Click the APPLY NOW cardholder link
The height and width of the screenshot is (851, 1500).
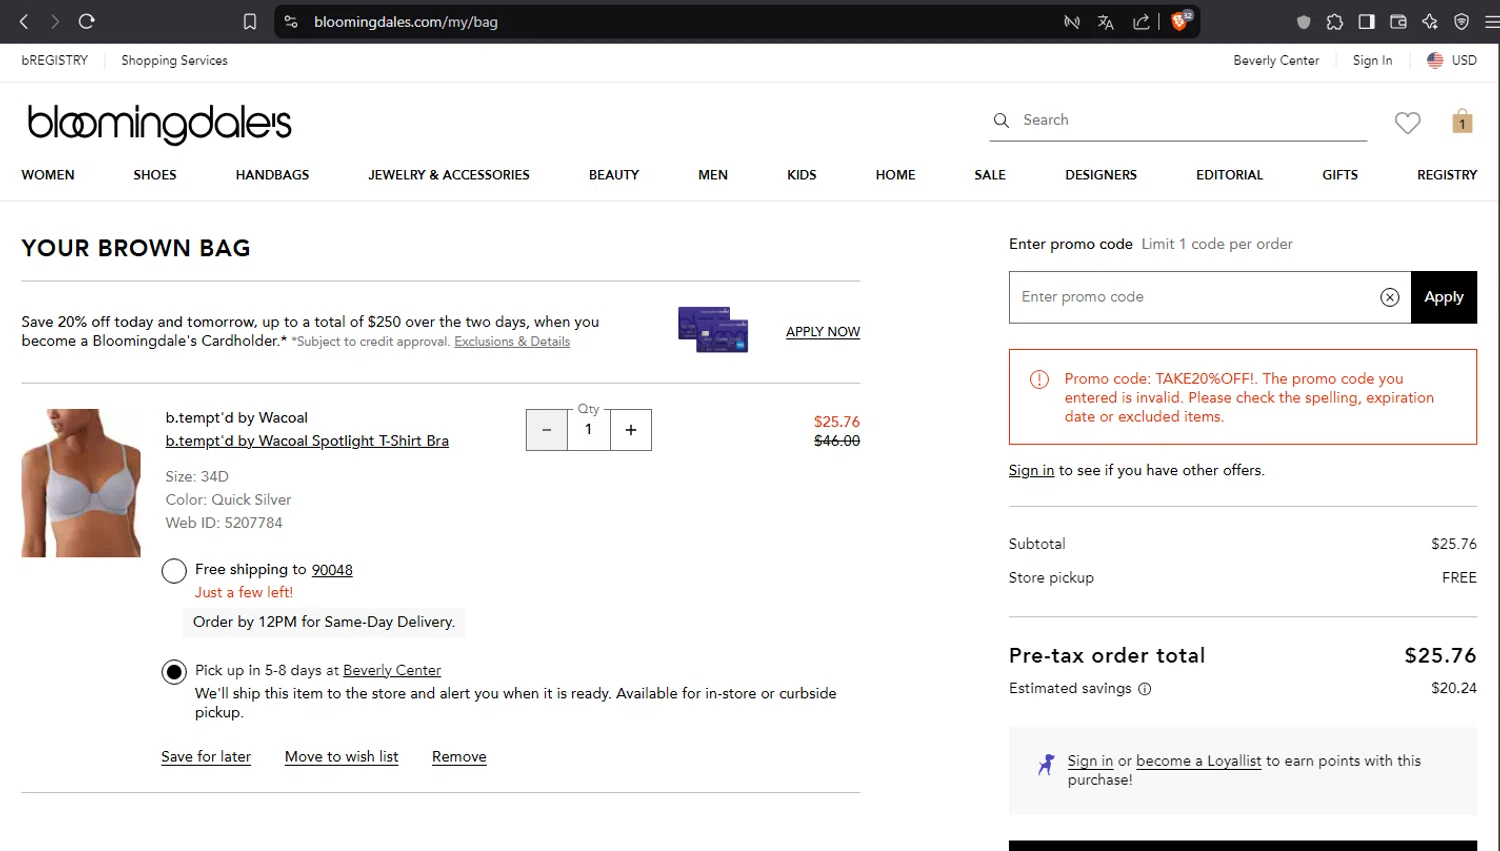coord(823,332)
